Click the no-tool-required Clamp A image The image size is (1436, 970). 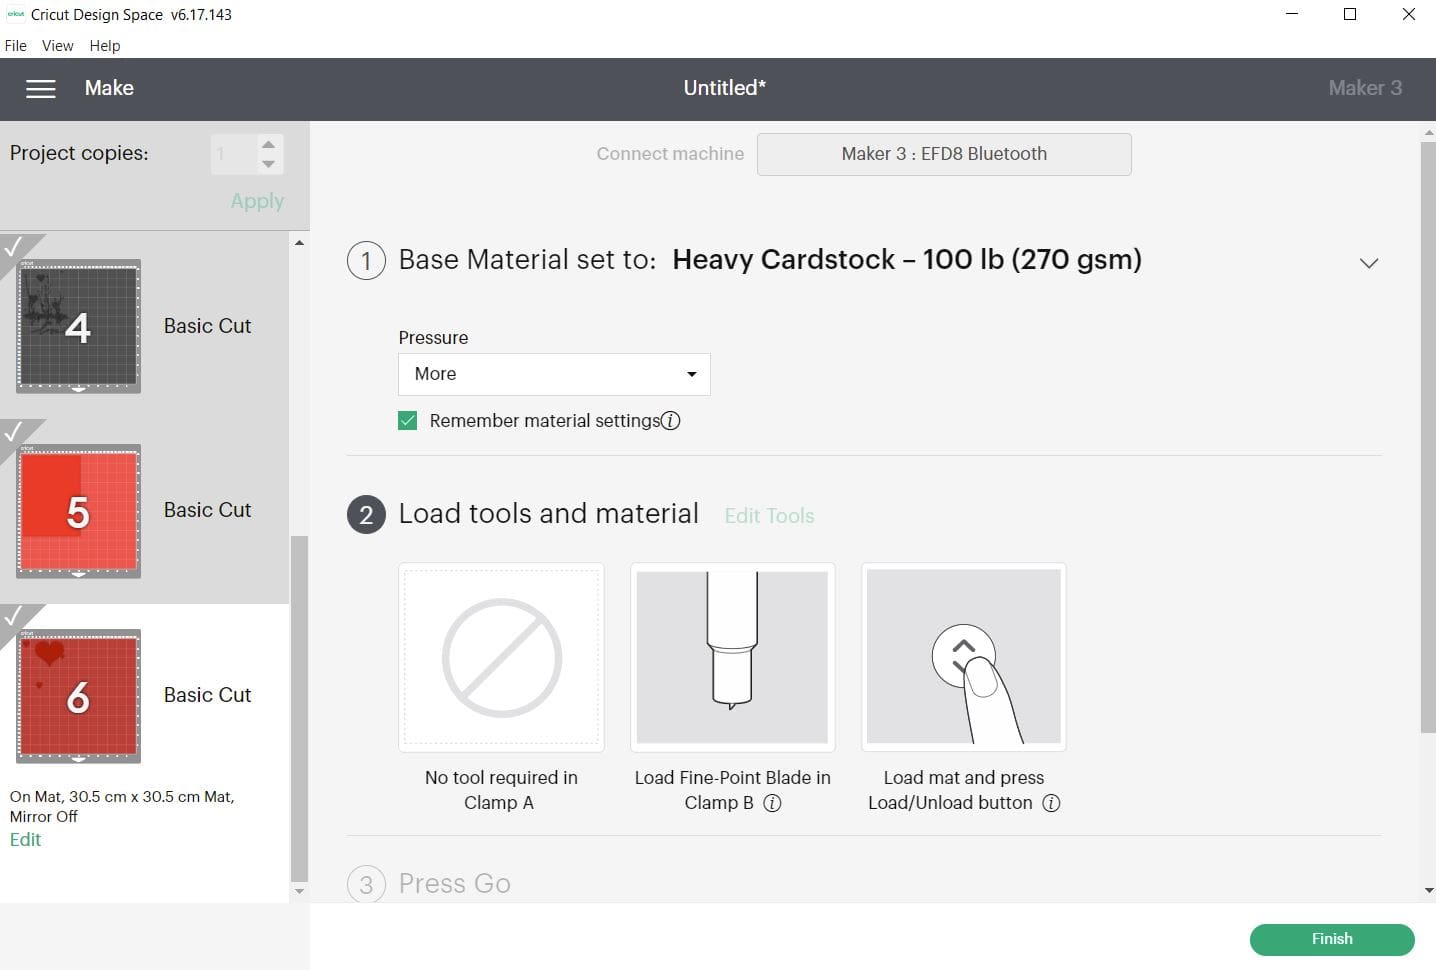[x=501, y=657]
